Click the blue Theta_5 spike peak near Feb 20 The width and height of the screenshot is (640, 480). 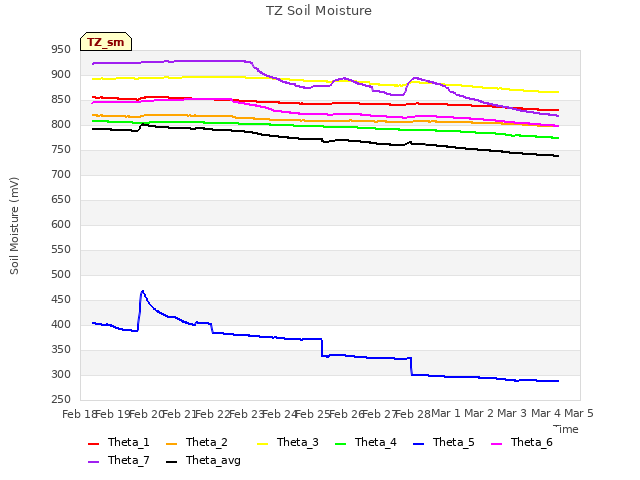142,291
